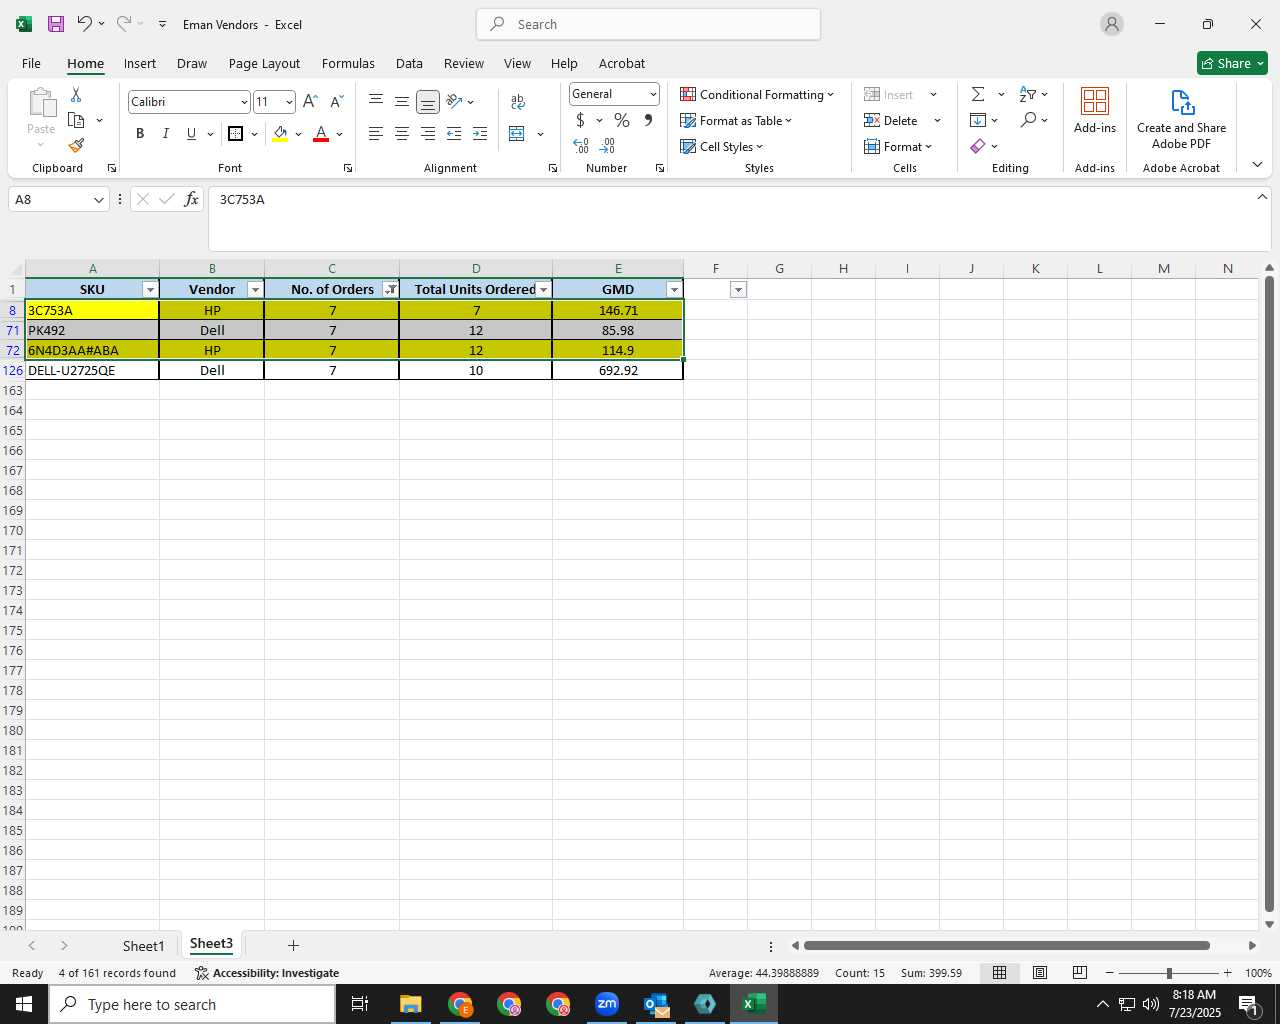The height and width of the screenshot is (1024, 1280).
Task: Open Vendor column filter dropdown
Action: pyautogui.click(x=255, y=289)
